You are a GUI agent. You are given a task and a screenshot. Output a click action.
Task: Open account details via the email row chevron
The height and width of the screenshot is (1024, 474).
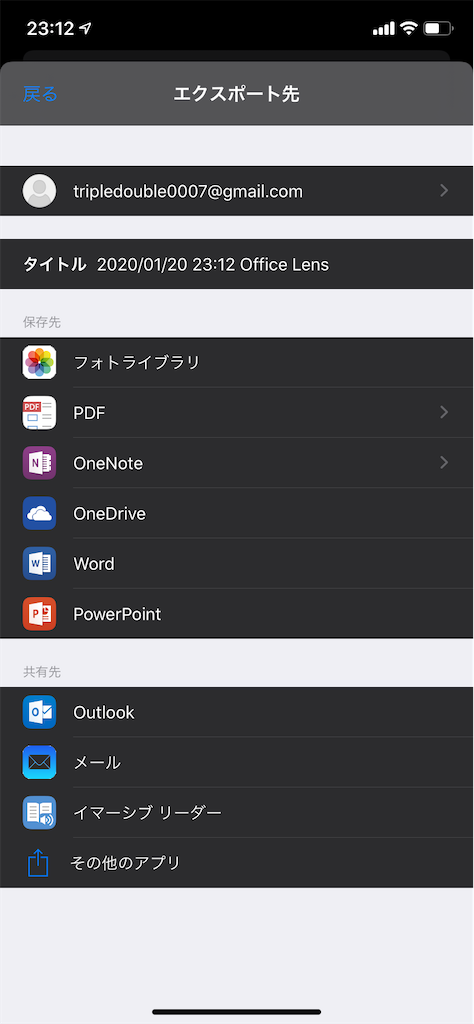444,190
